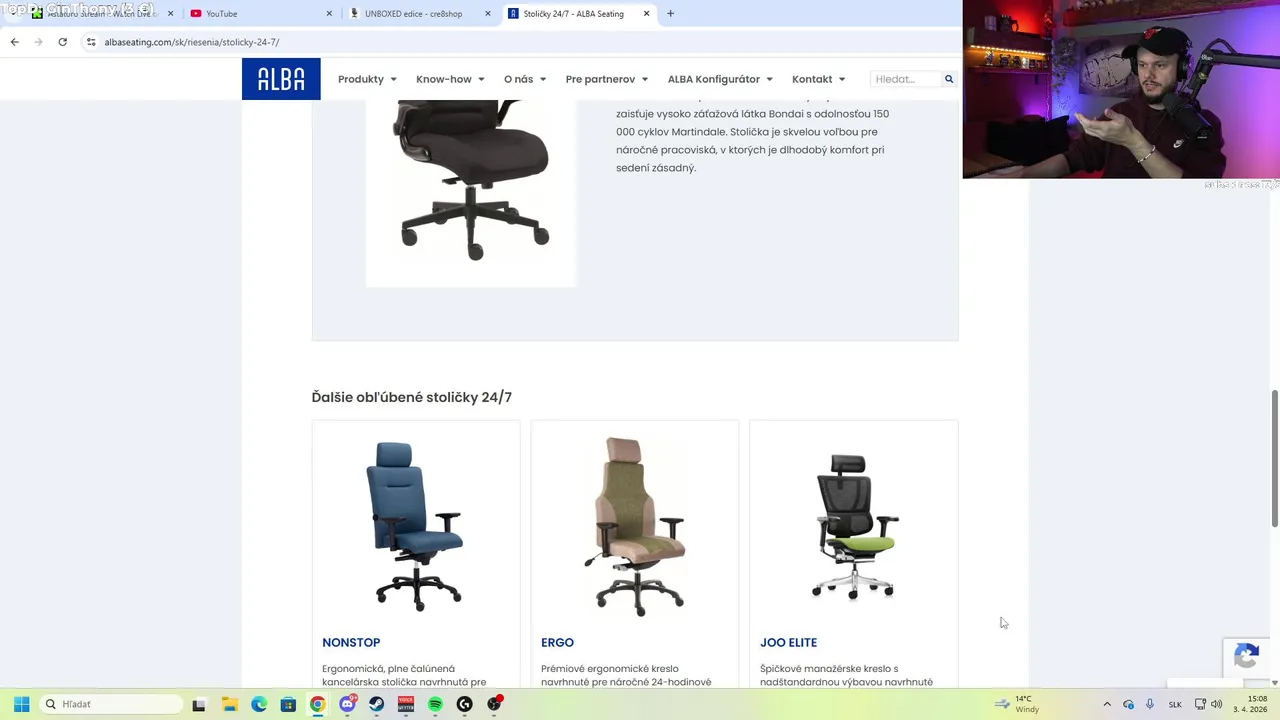Select the Stoličky 24/7 ALBA Seating tab
This screenshot has width=1280, height=720.
[x=578, y=14]
